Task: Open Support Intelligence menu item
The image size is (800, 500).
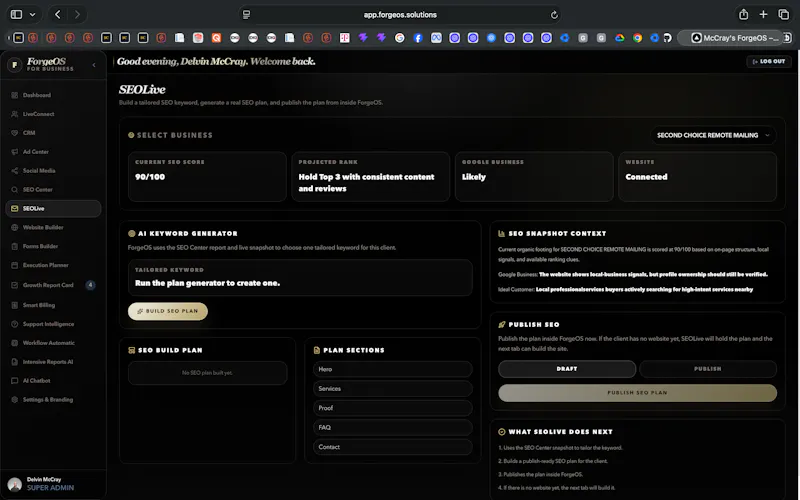Action: tap(53, 323)
